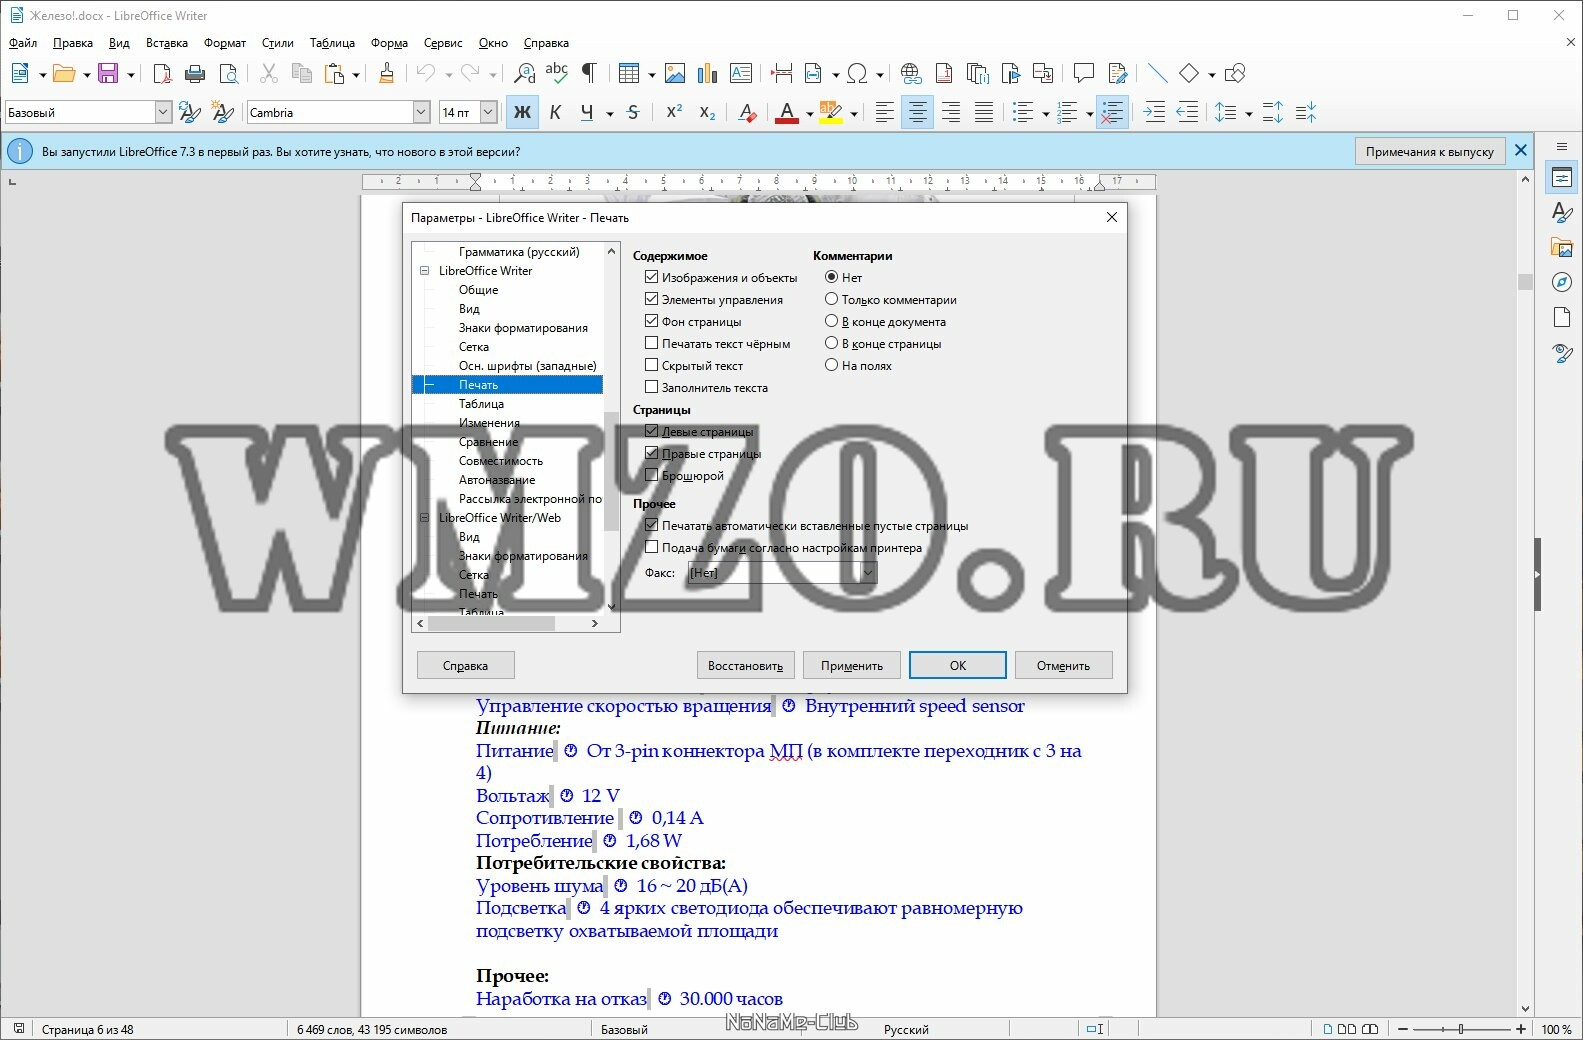Click font color red swatch

[787, 113]
